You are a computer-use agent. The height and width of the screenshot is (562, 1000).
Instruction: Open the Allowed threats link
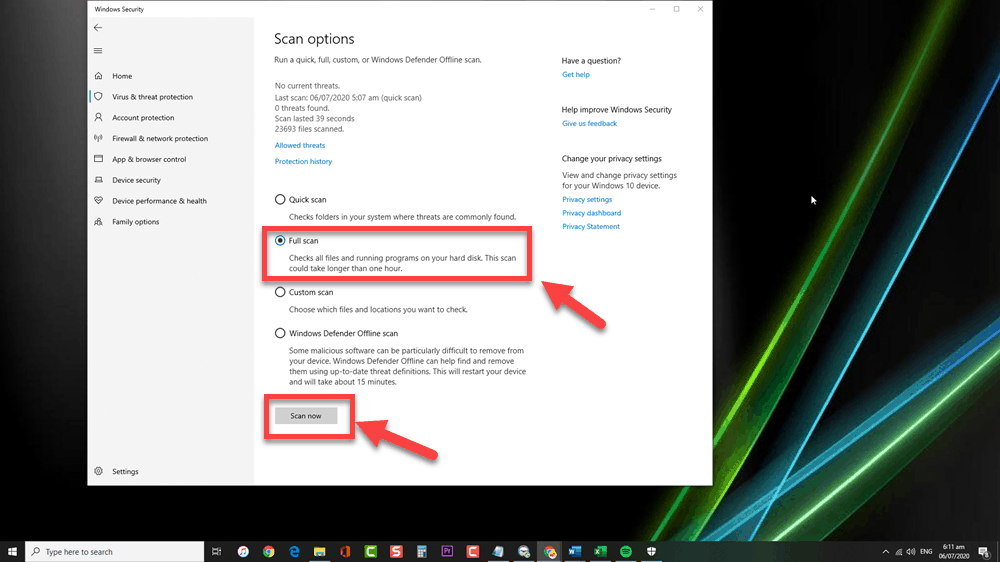click(x=300, y=145)
